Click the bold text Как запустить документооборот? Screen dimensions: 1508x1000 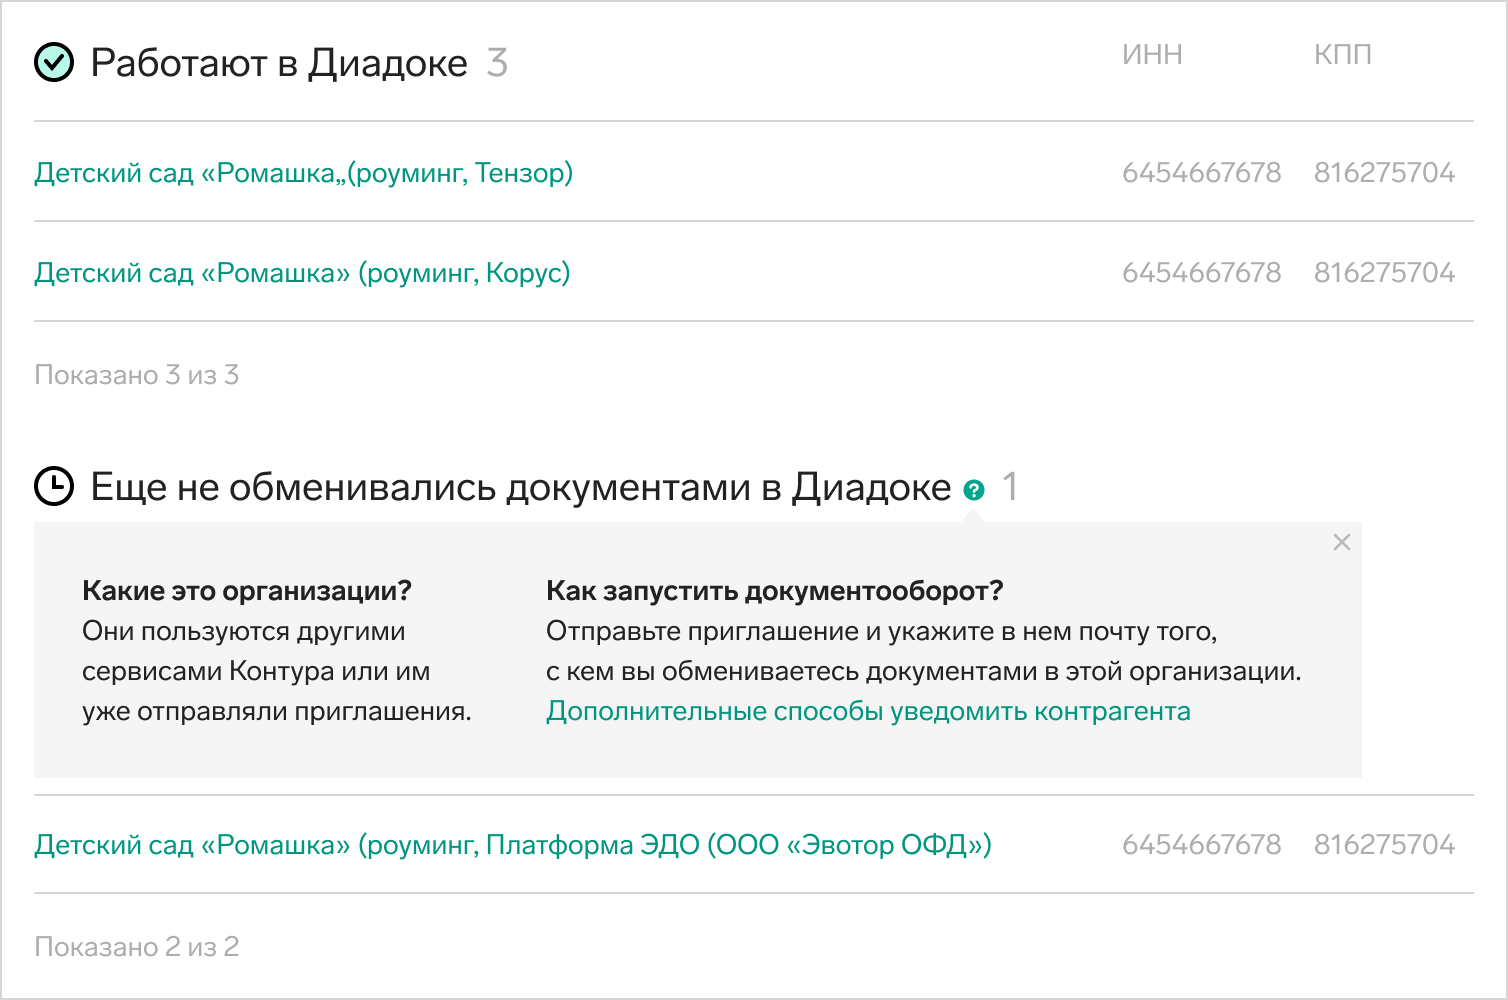point(774,591)
